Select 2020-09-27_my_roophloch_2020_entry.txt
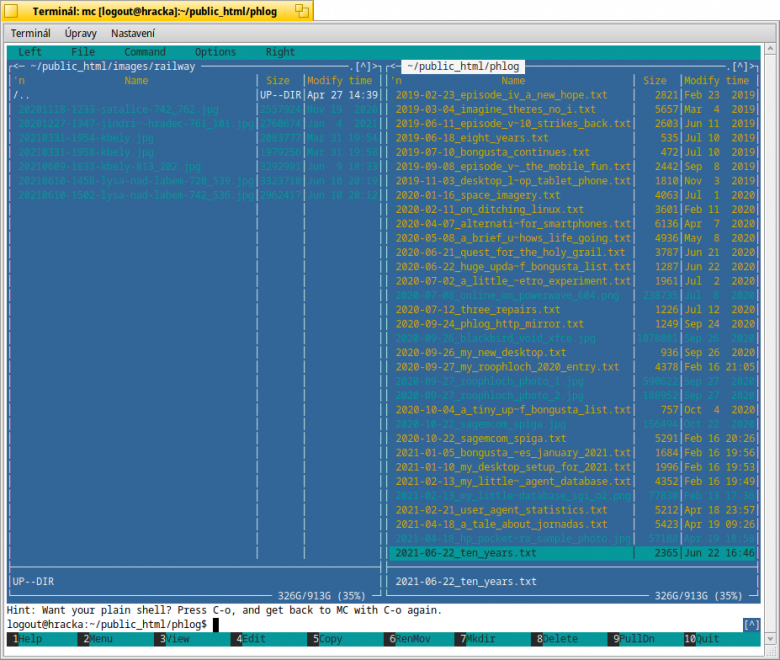 click(572, 367)
